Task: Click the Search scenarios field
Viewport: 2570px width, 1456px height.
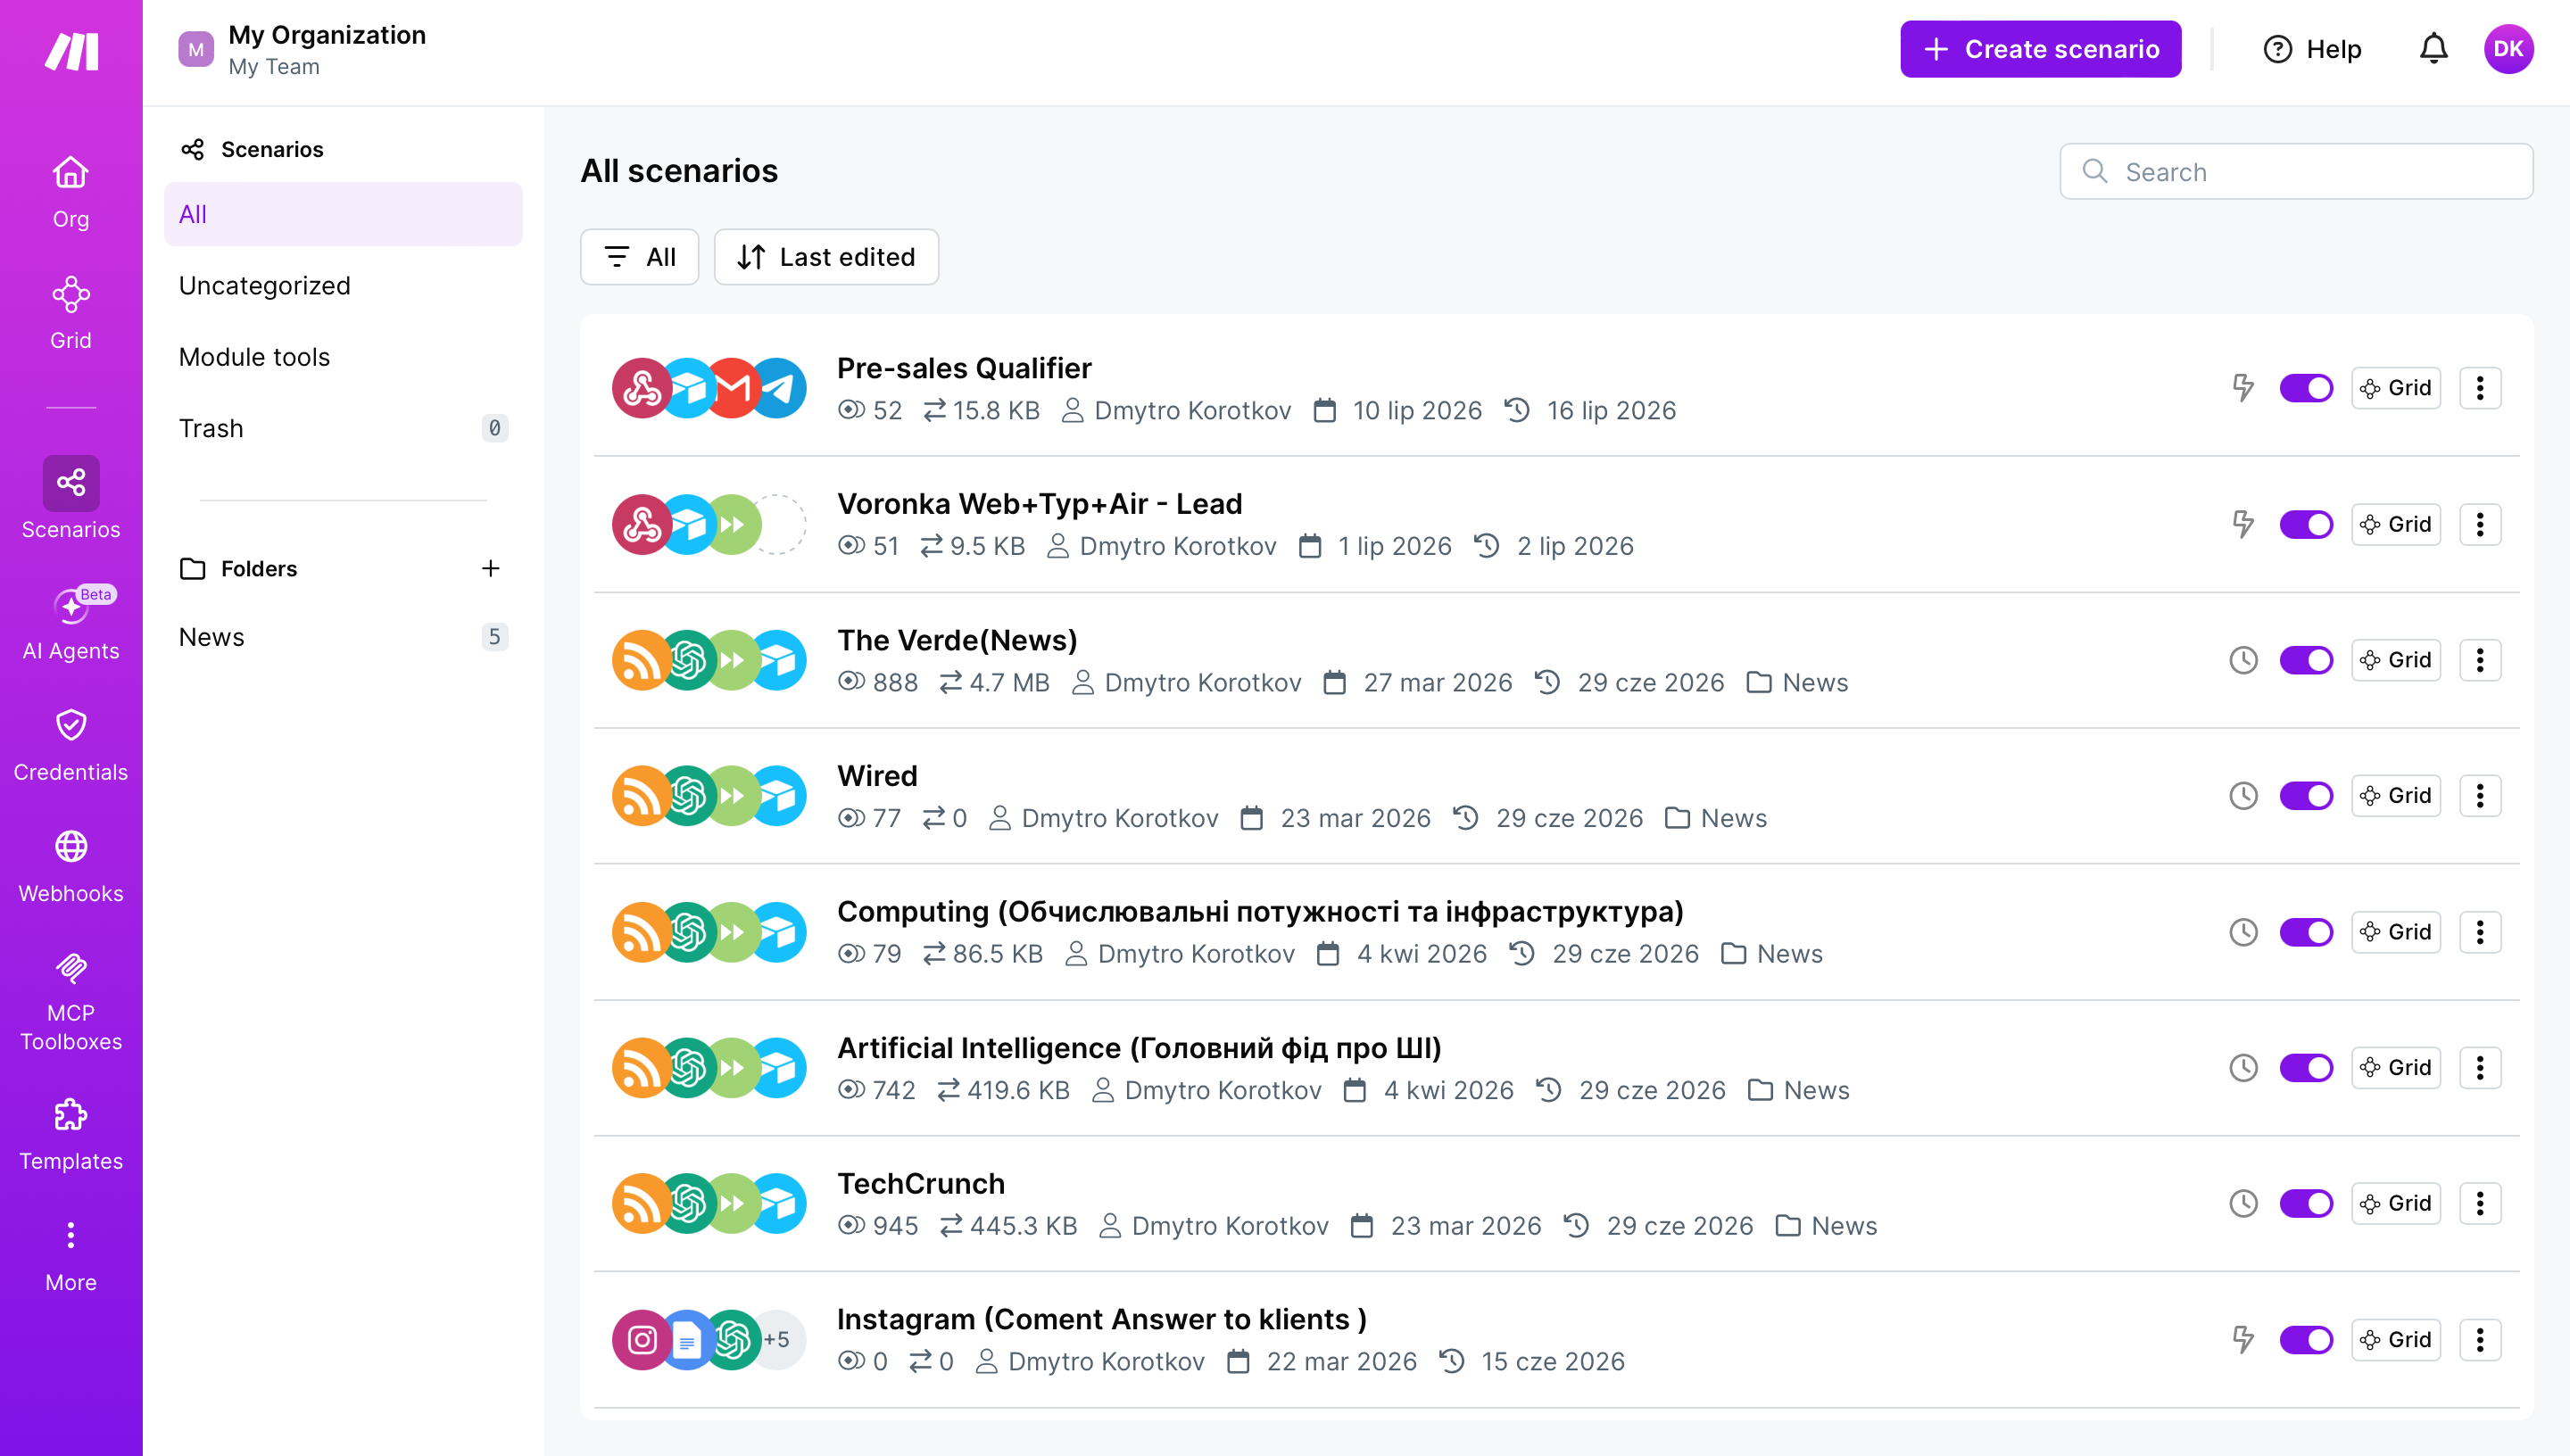Action: coord(2296,172)
